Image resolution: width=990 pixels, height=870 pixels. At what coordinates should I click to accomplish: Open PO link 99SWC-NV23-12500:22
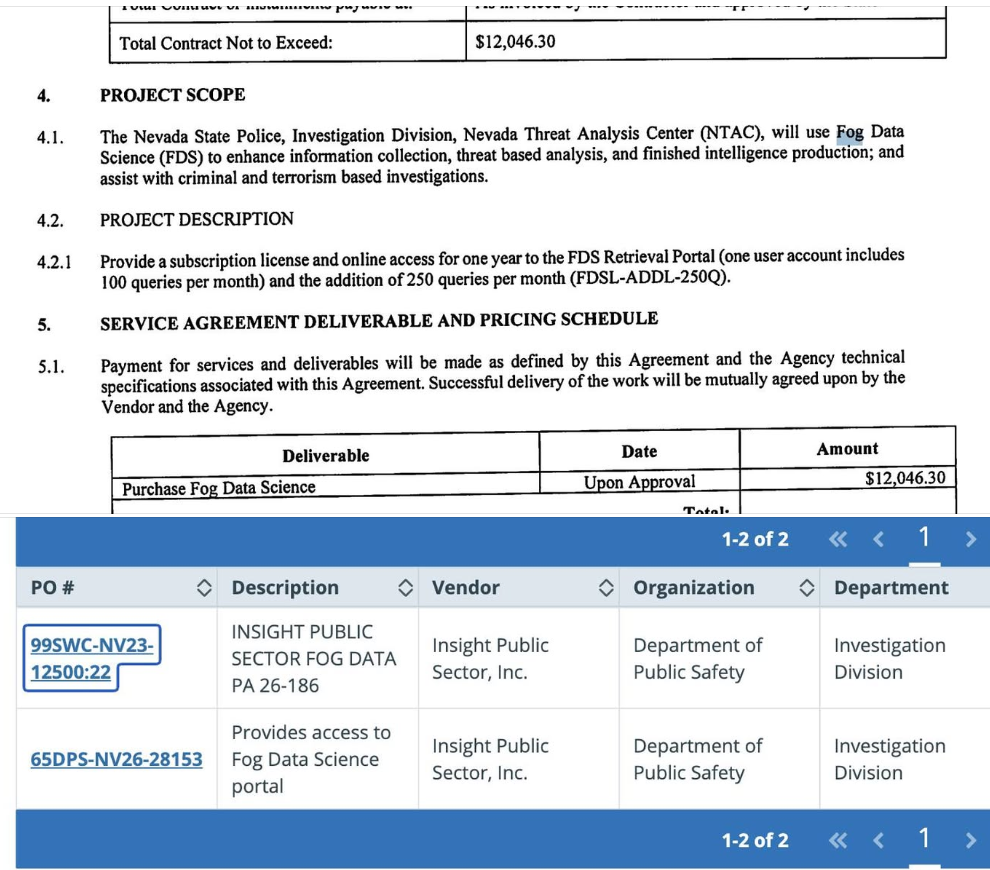tap(92, 658)
